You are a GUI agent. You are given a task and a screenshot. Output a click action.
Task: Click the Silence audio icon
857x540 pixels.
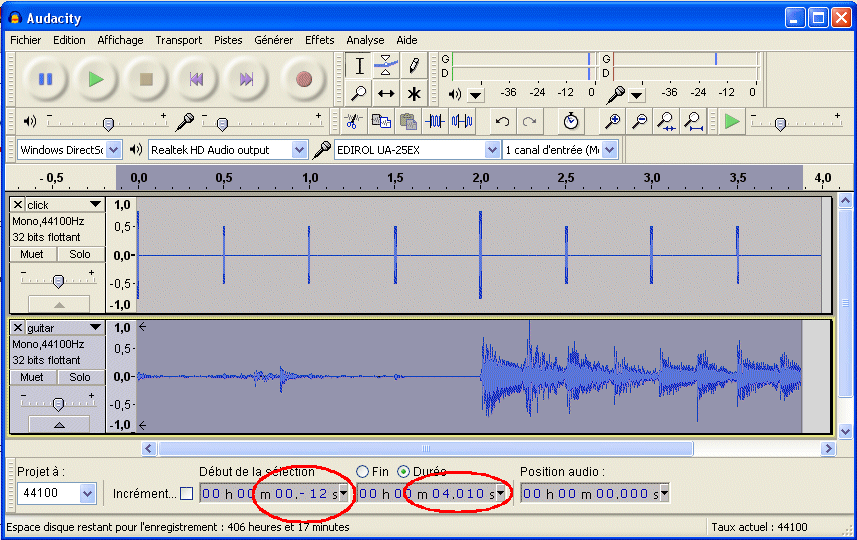462,121
